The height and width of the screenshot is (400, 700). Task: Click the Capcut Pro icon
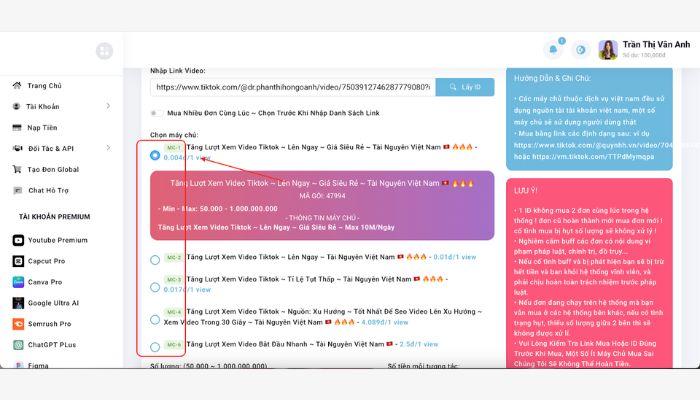tap(18, 261)
